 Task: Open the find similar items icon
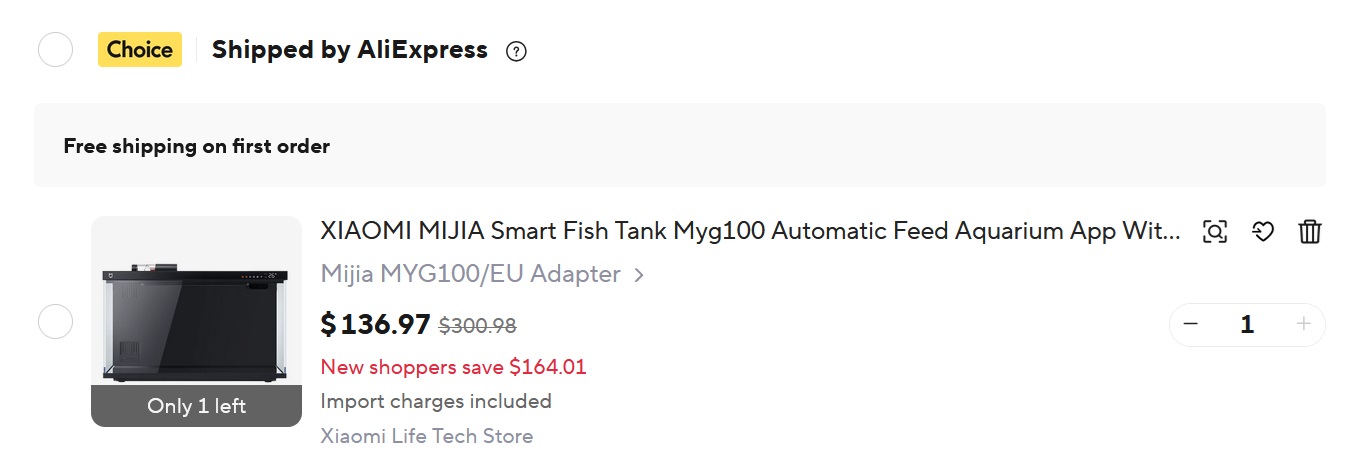(x=1215, y=232)
